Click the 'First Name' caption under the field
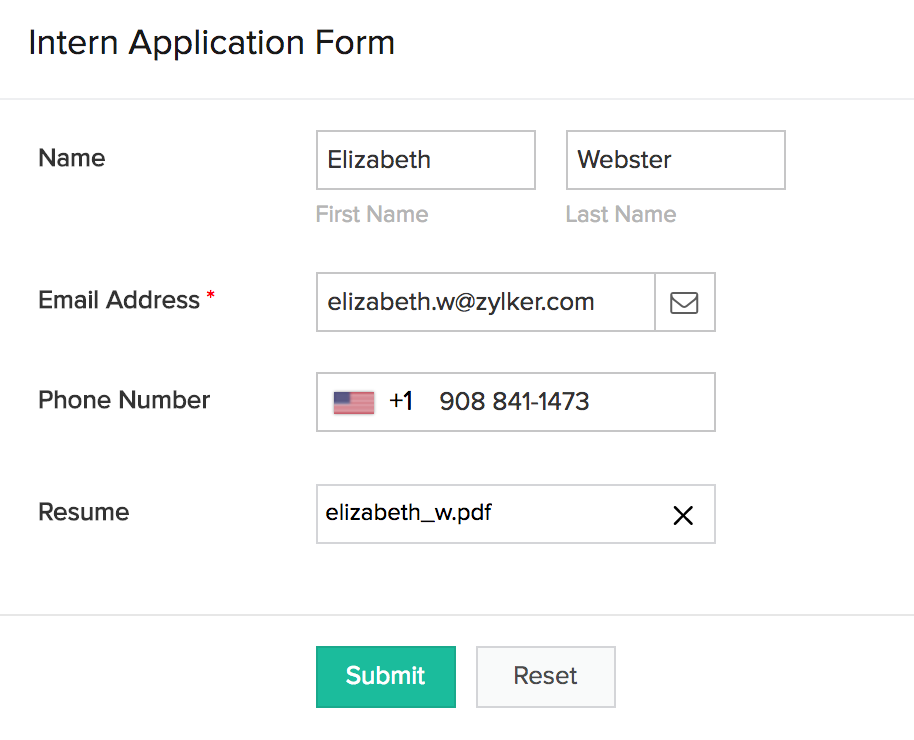The image size is (914, 740). [372, 214]
